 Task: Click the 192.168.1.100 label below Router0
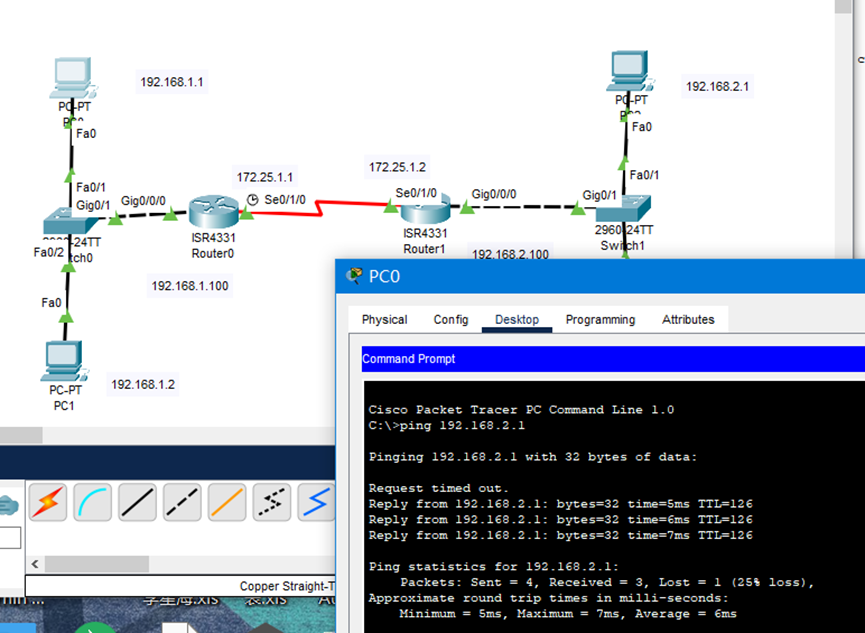tap(190, 286)
